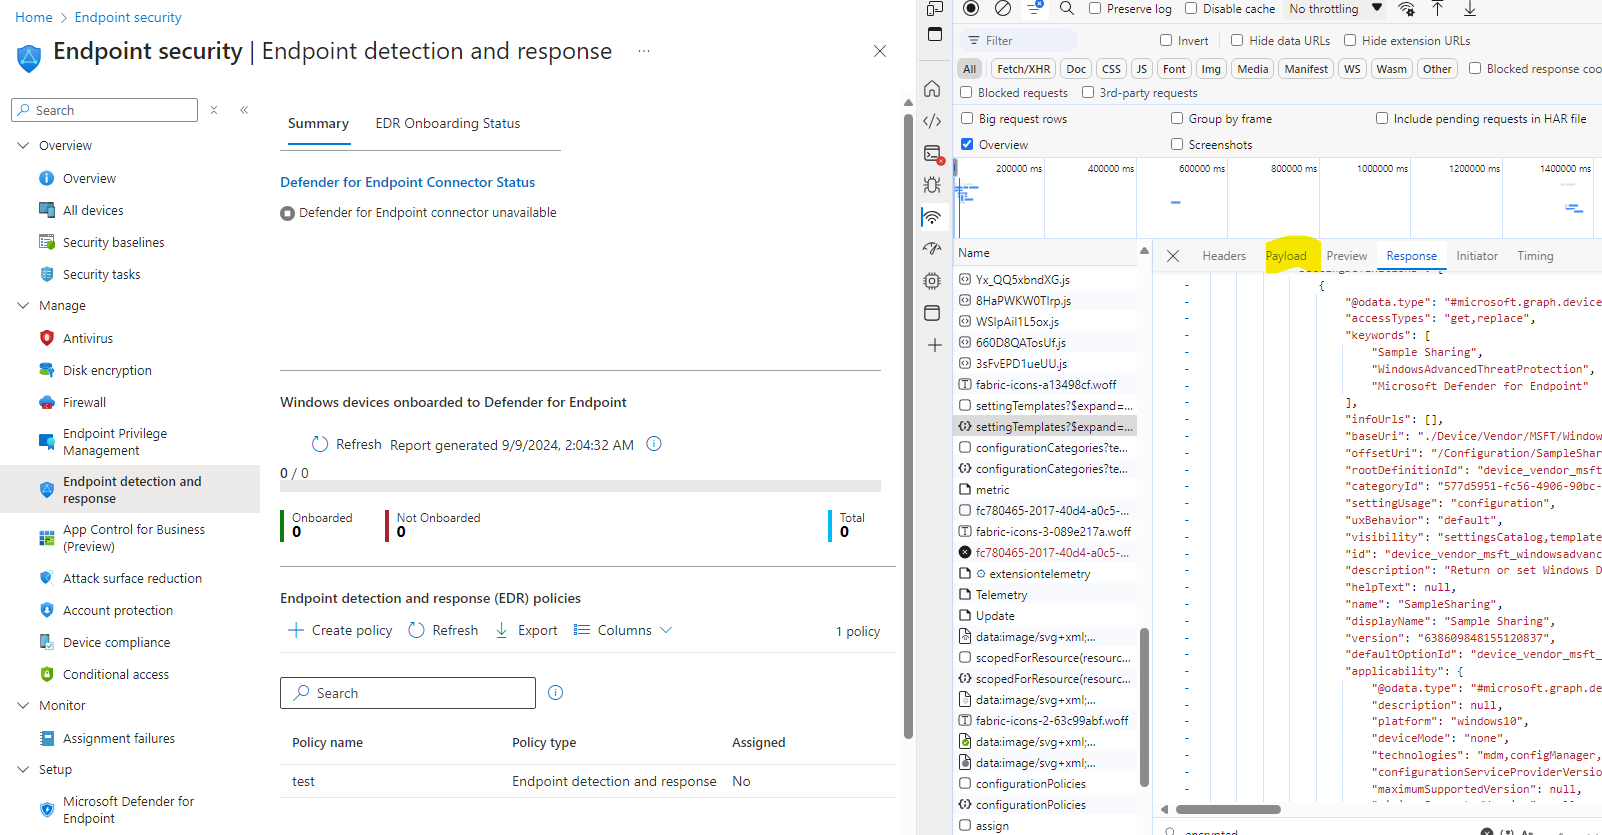
Task: Open the Performance gauge tool
Action: pyautogui.click(x=932, y=249)
